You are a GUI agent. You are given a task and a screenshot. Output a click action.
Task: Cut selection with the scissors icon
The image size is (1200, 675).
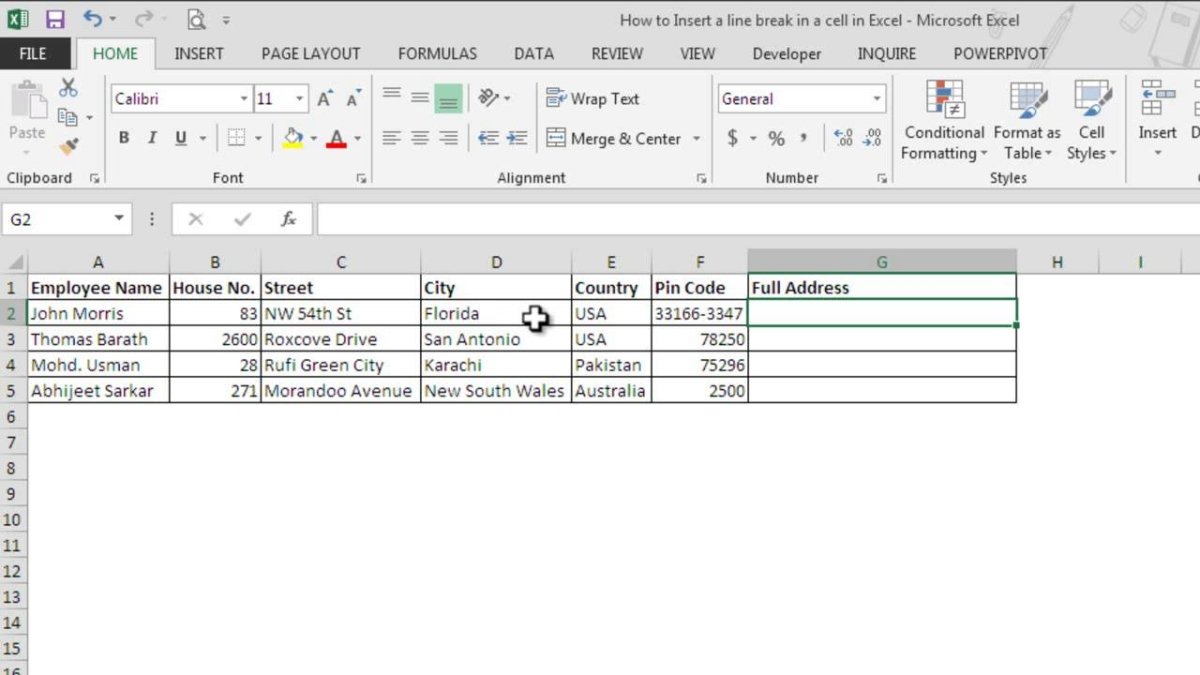tap(68, 89)
